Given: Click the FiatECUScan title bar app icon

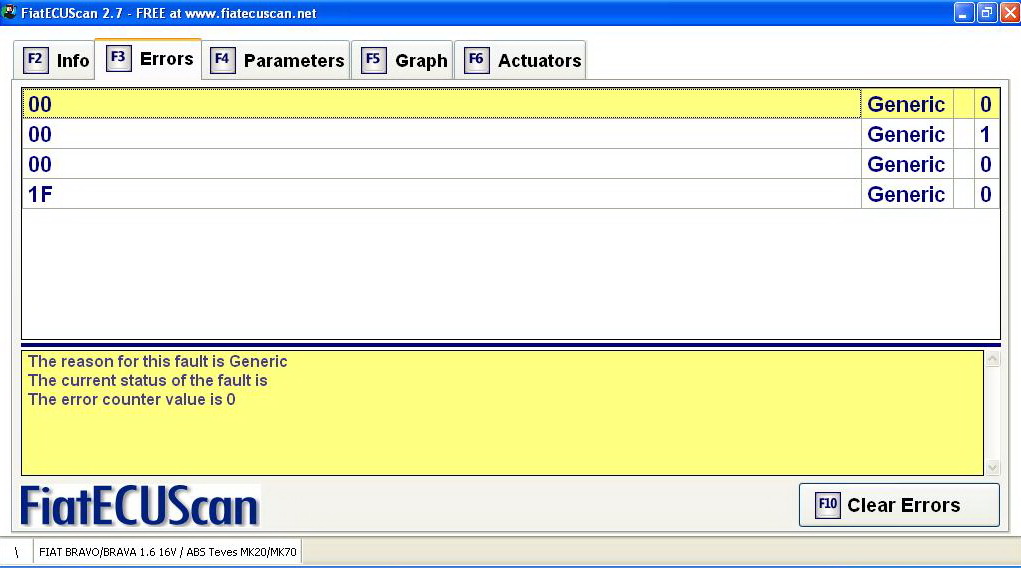Looking at the screenshot, I should click(x=9, y=12).
